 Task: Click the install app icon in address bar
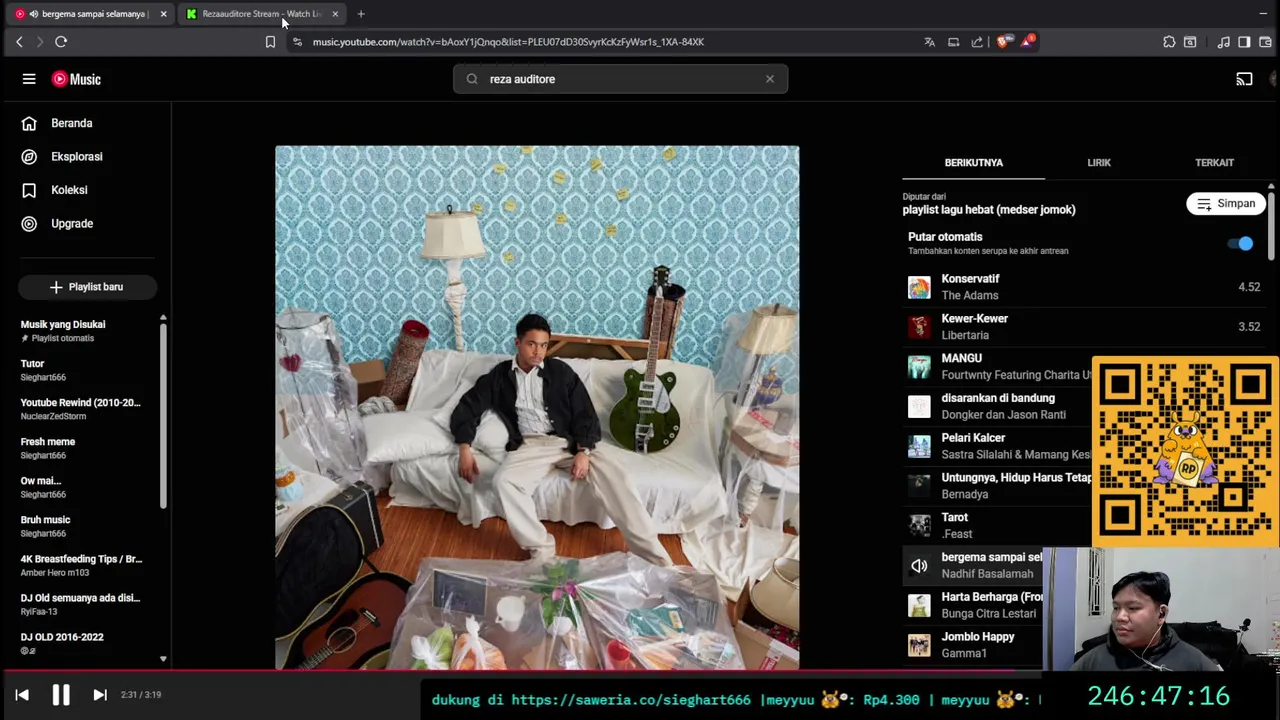[x=953, y=42]
